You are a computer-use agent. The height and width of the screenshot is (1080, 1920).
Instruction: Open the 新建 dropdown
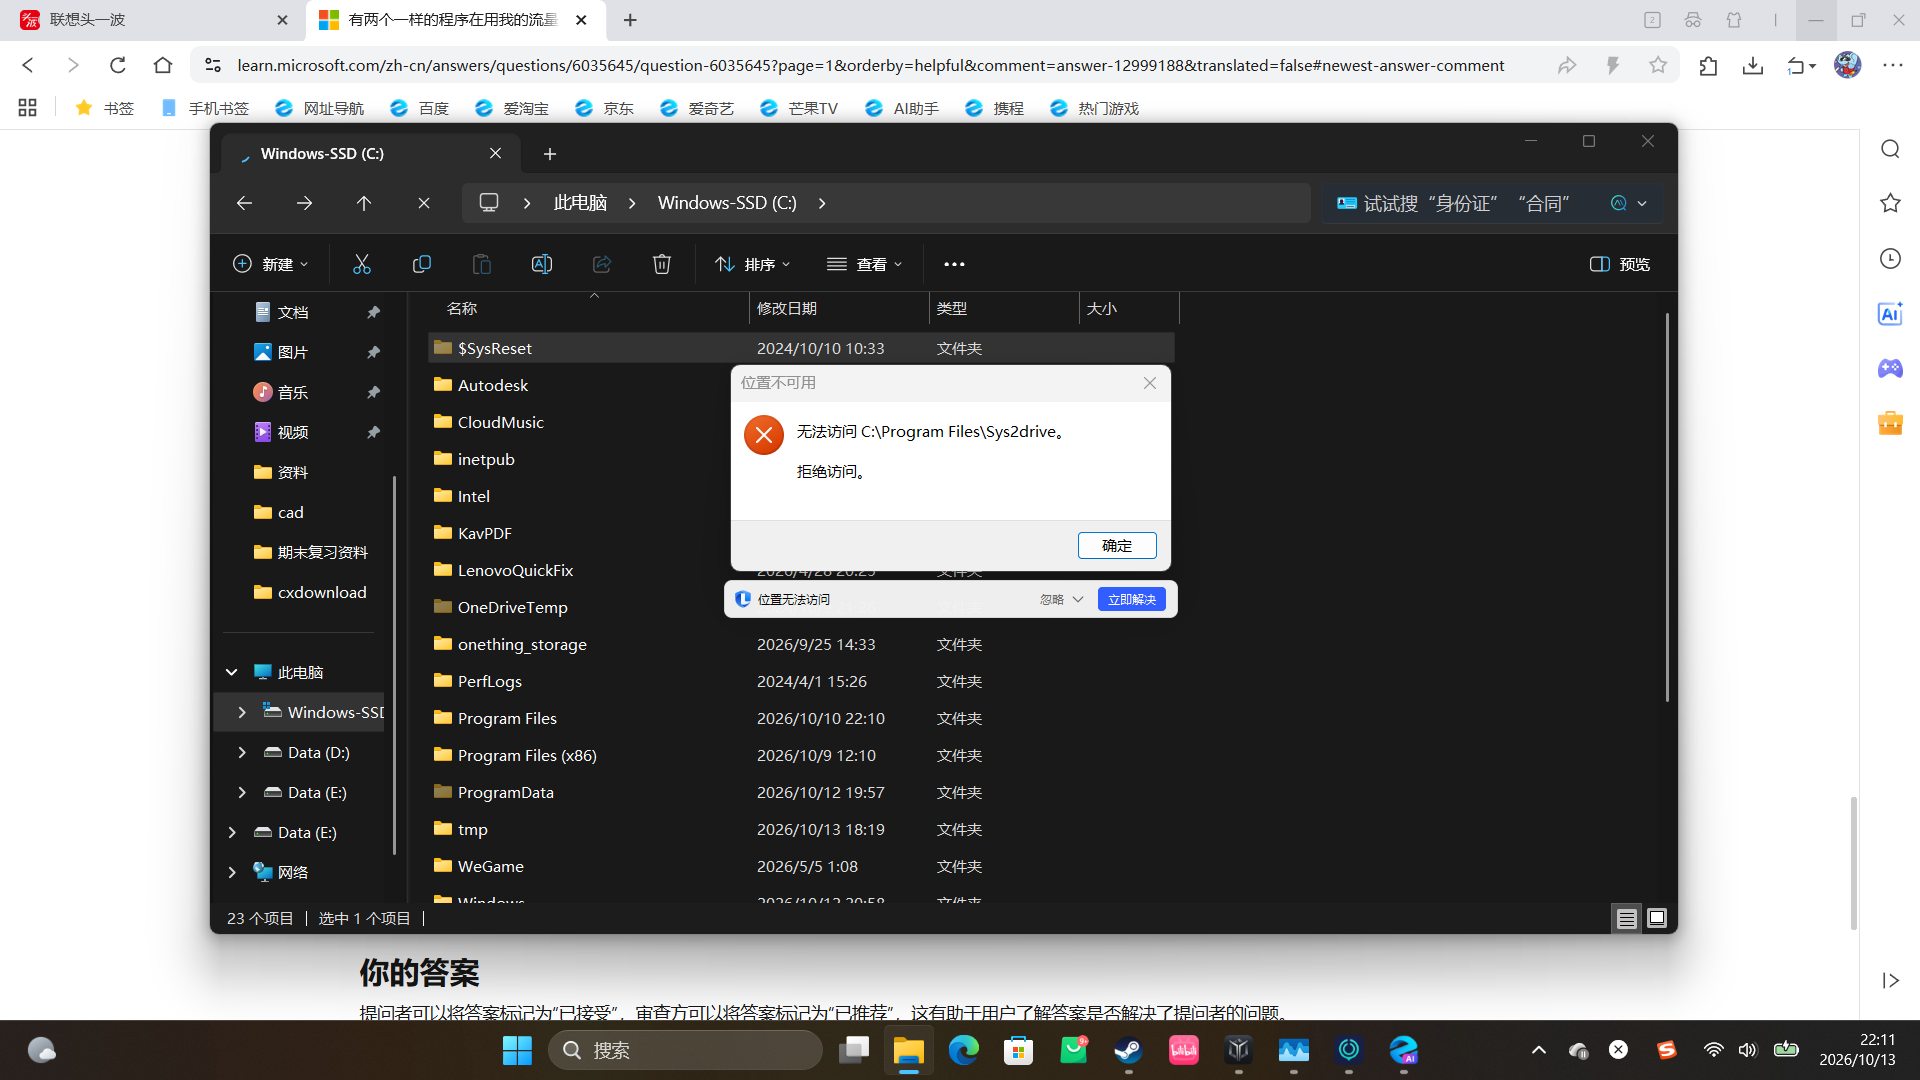pyautogui.click(x=271, y=264)
